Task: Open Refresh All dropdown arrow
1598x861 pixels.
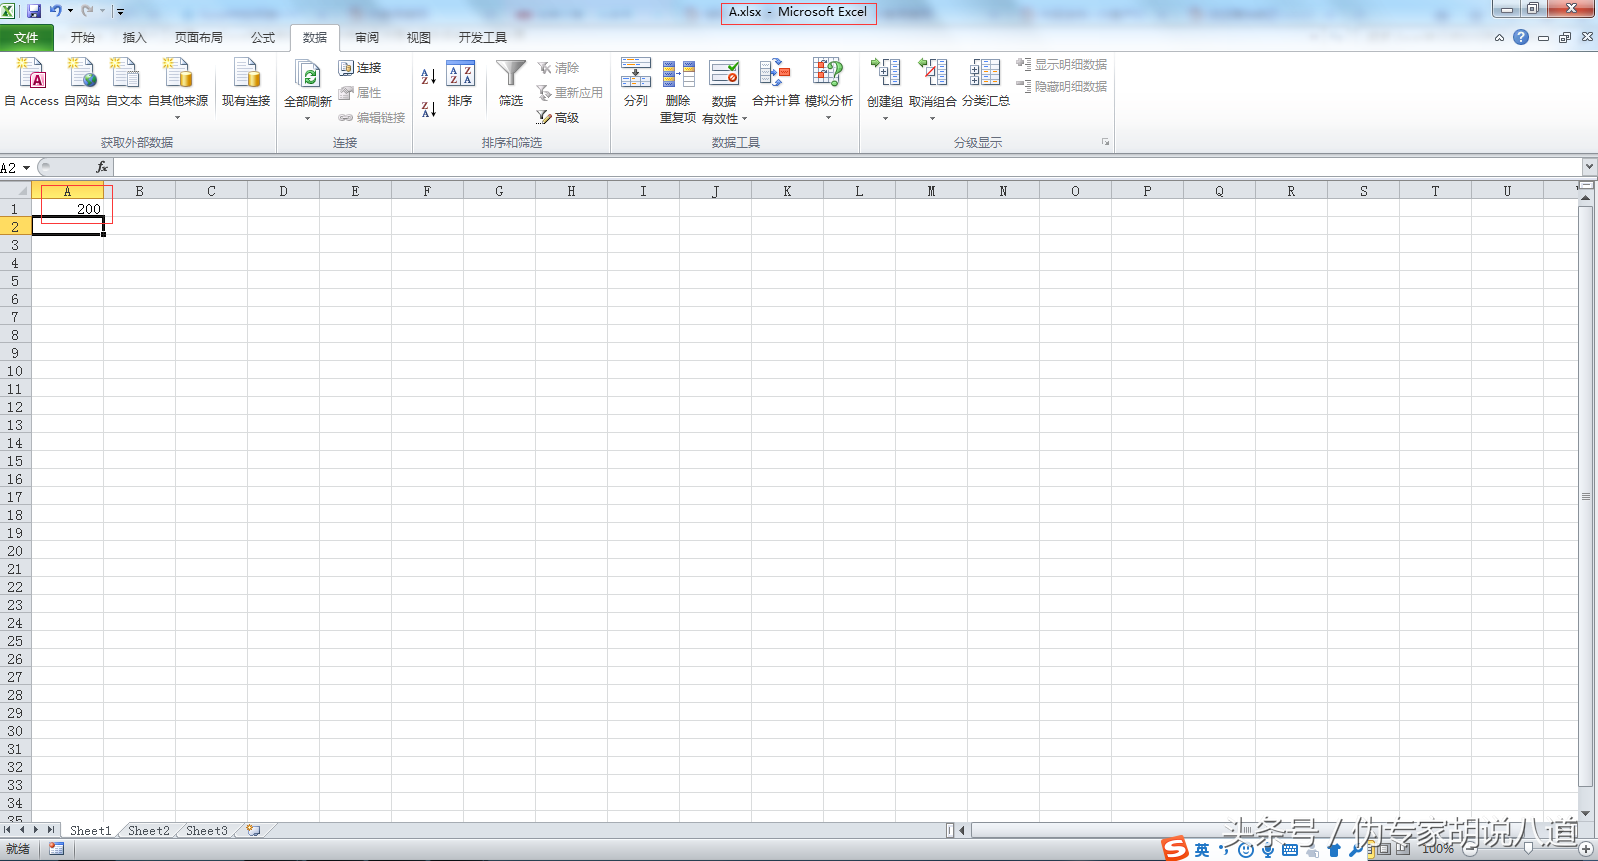Action: (x=308, y=118)
